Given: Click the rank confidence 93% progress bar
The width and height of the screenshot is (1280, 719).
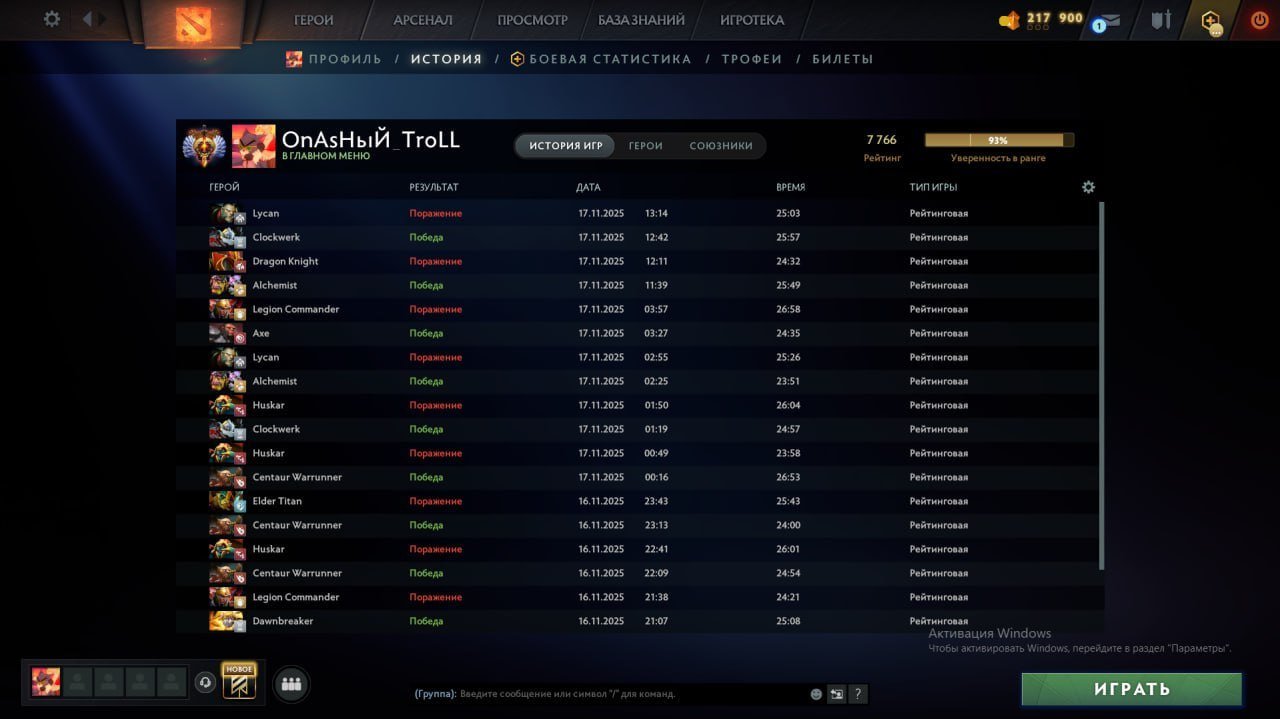Looking at the screenshot, I should click(x=998, y=141).
